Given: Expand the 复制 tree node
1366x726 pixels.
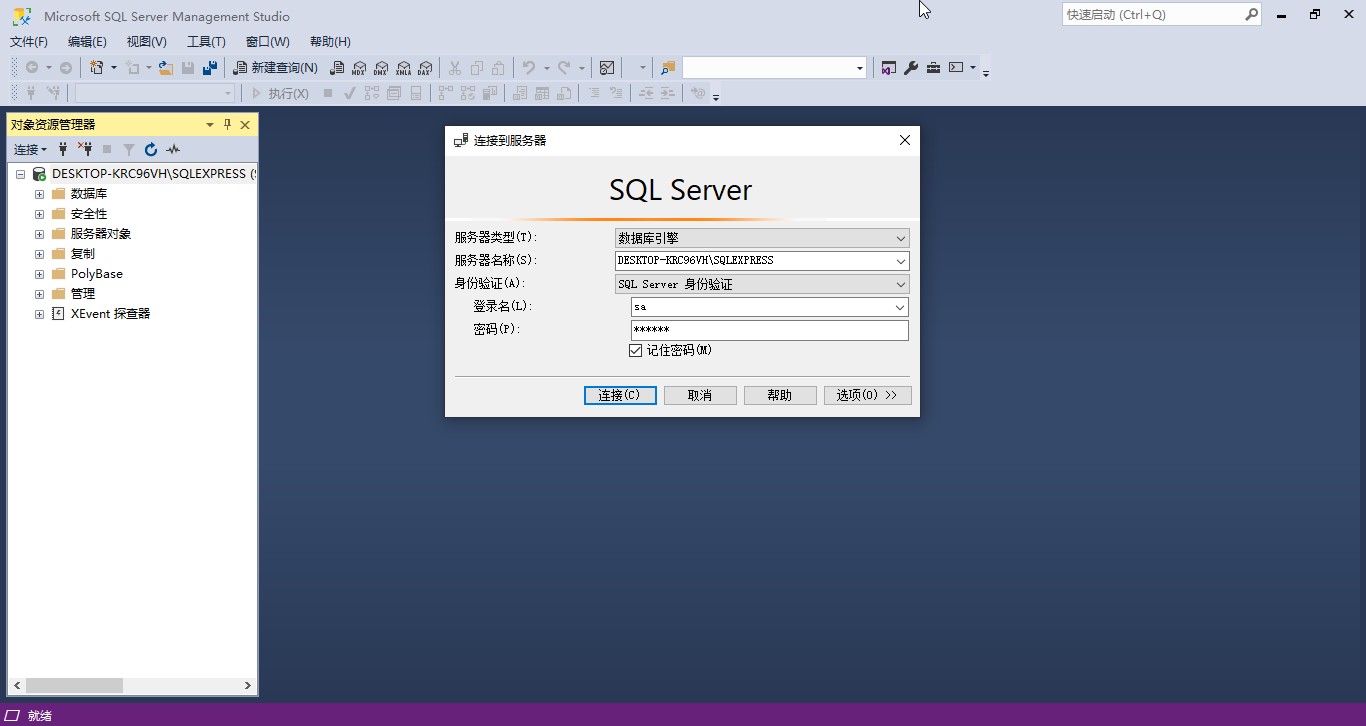Looking at the screenshot, I should click(39, 254).
